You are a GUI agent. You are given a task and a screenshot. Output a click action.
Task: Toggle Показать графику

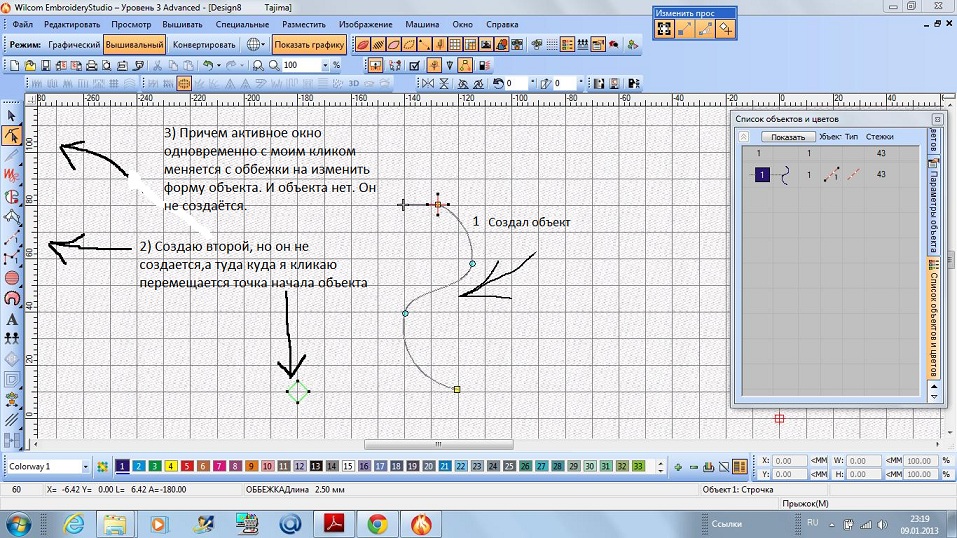click(309, 45)
